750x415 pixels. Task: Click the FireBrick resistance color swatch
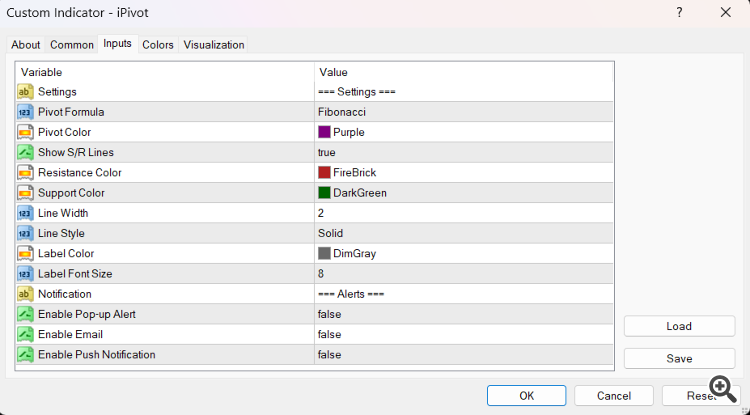click(324, 173)
